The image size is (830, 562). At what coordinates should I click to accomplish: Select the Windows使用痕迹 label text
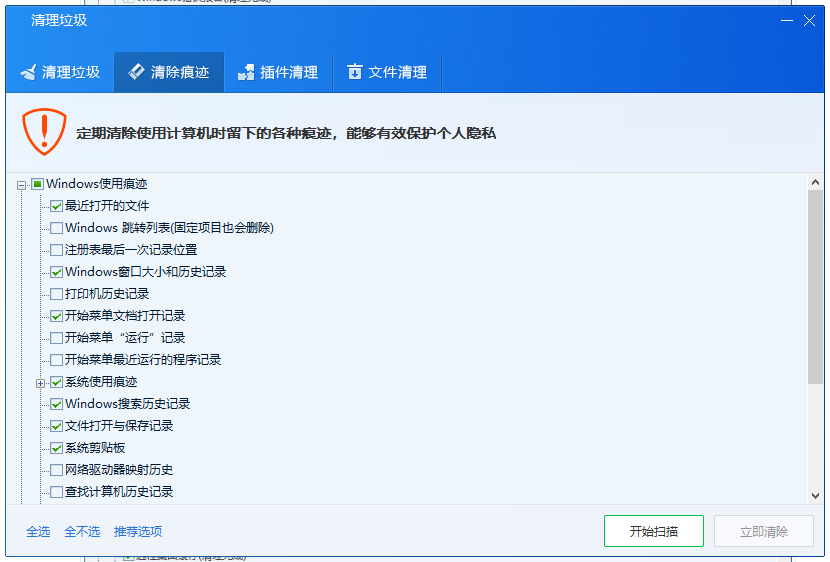pos(97,184)
